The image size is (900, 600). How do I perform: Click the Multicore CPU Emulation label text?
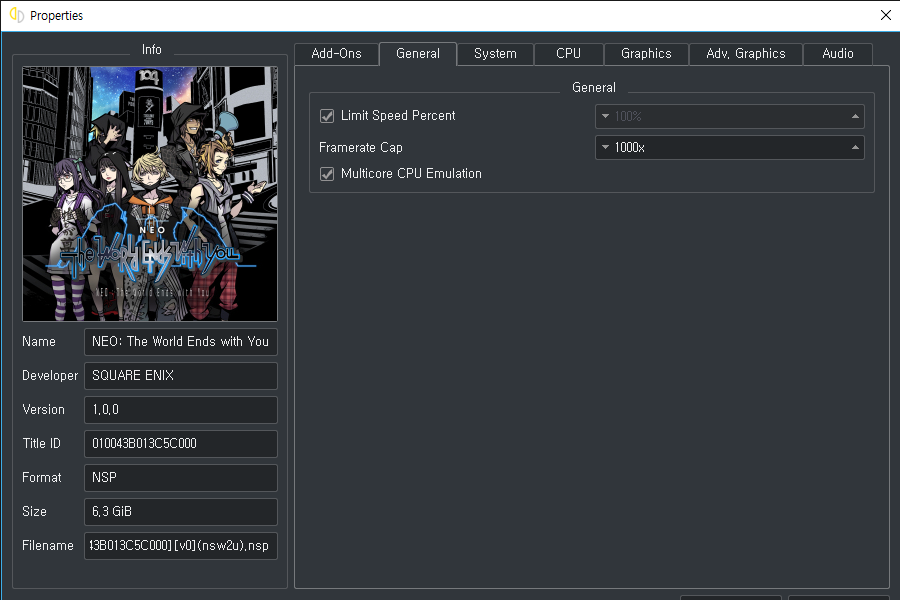[411, 173]
